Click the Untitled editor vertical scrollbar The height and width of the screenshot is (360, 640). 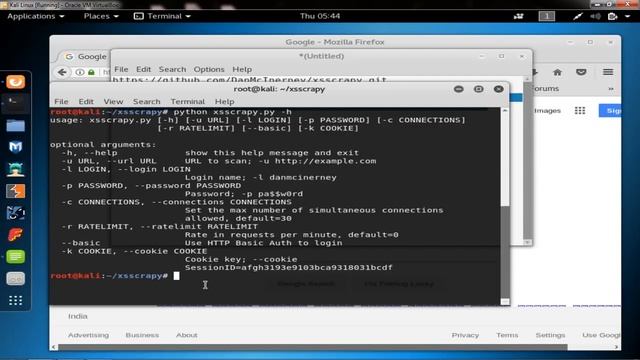pyautogui.click(x=528, y=160)
